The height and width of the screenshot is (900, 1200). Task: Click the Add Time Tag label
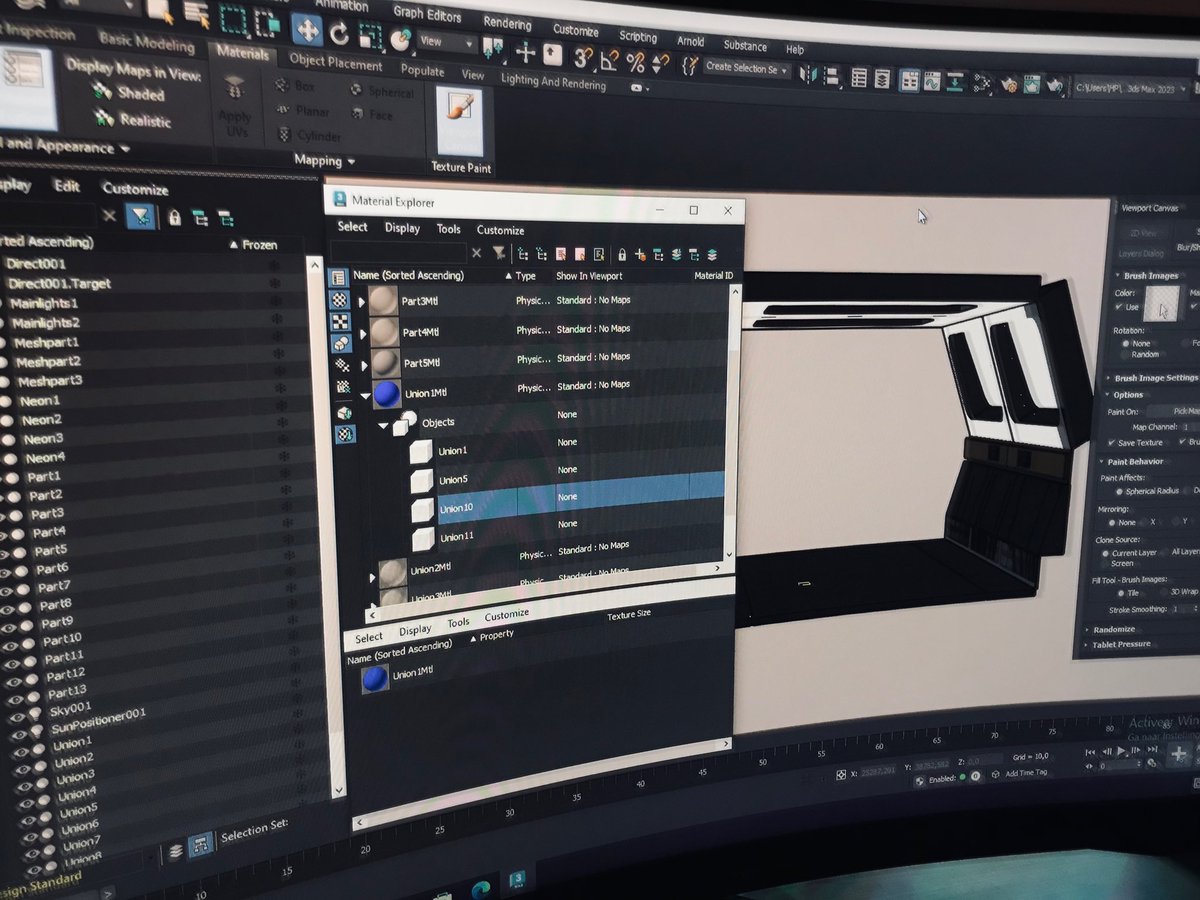[1026, 772]
